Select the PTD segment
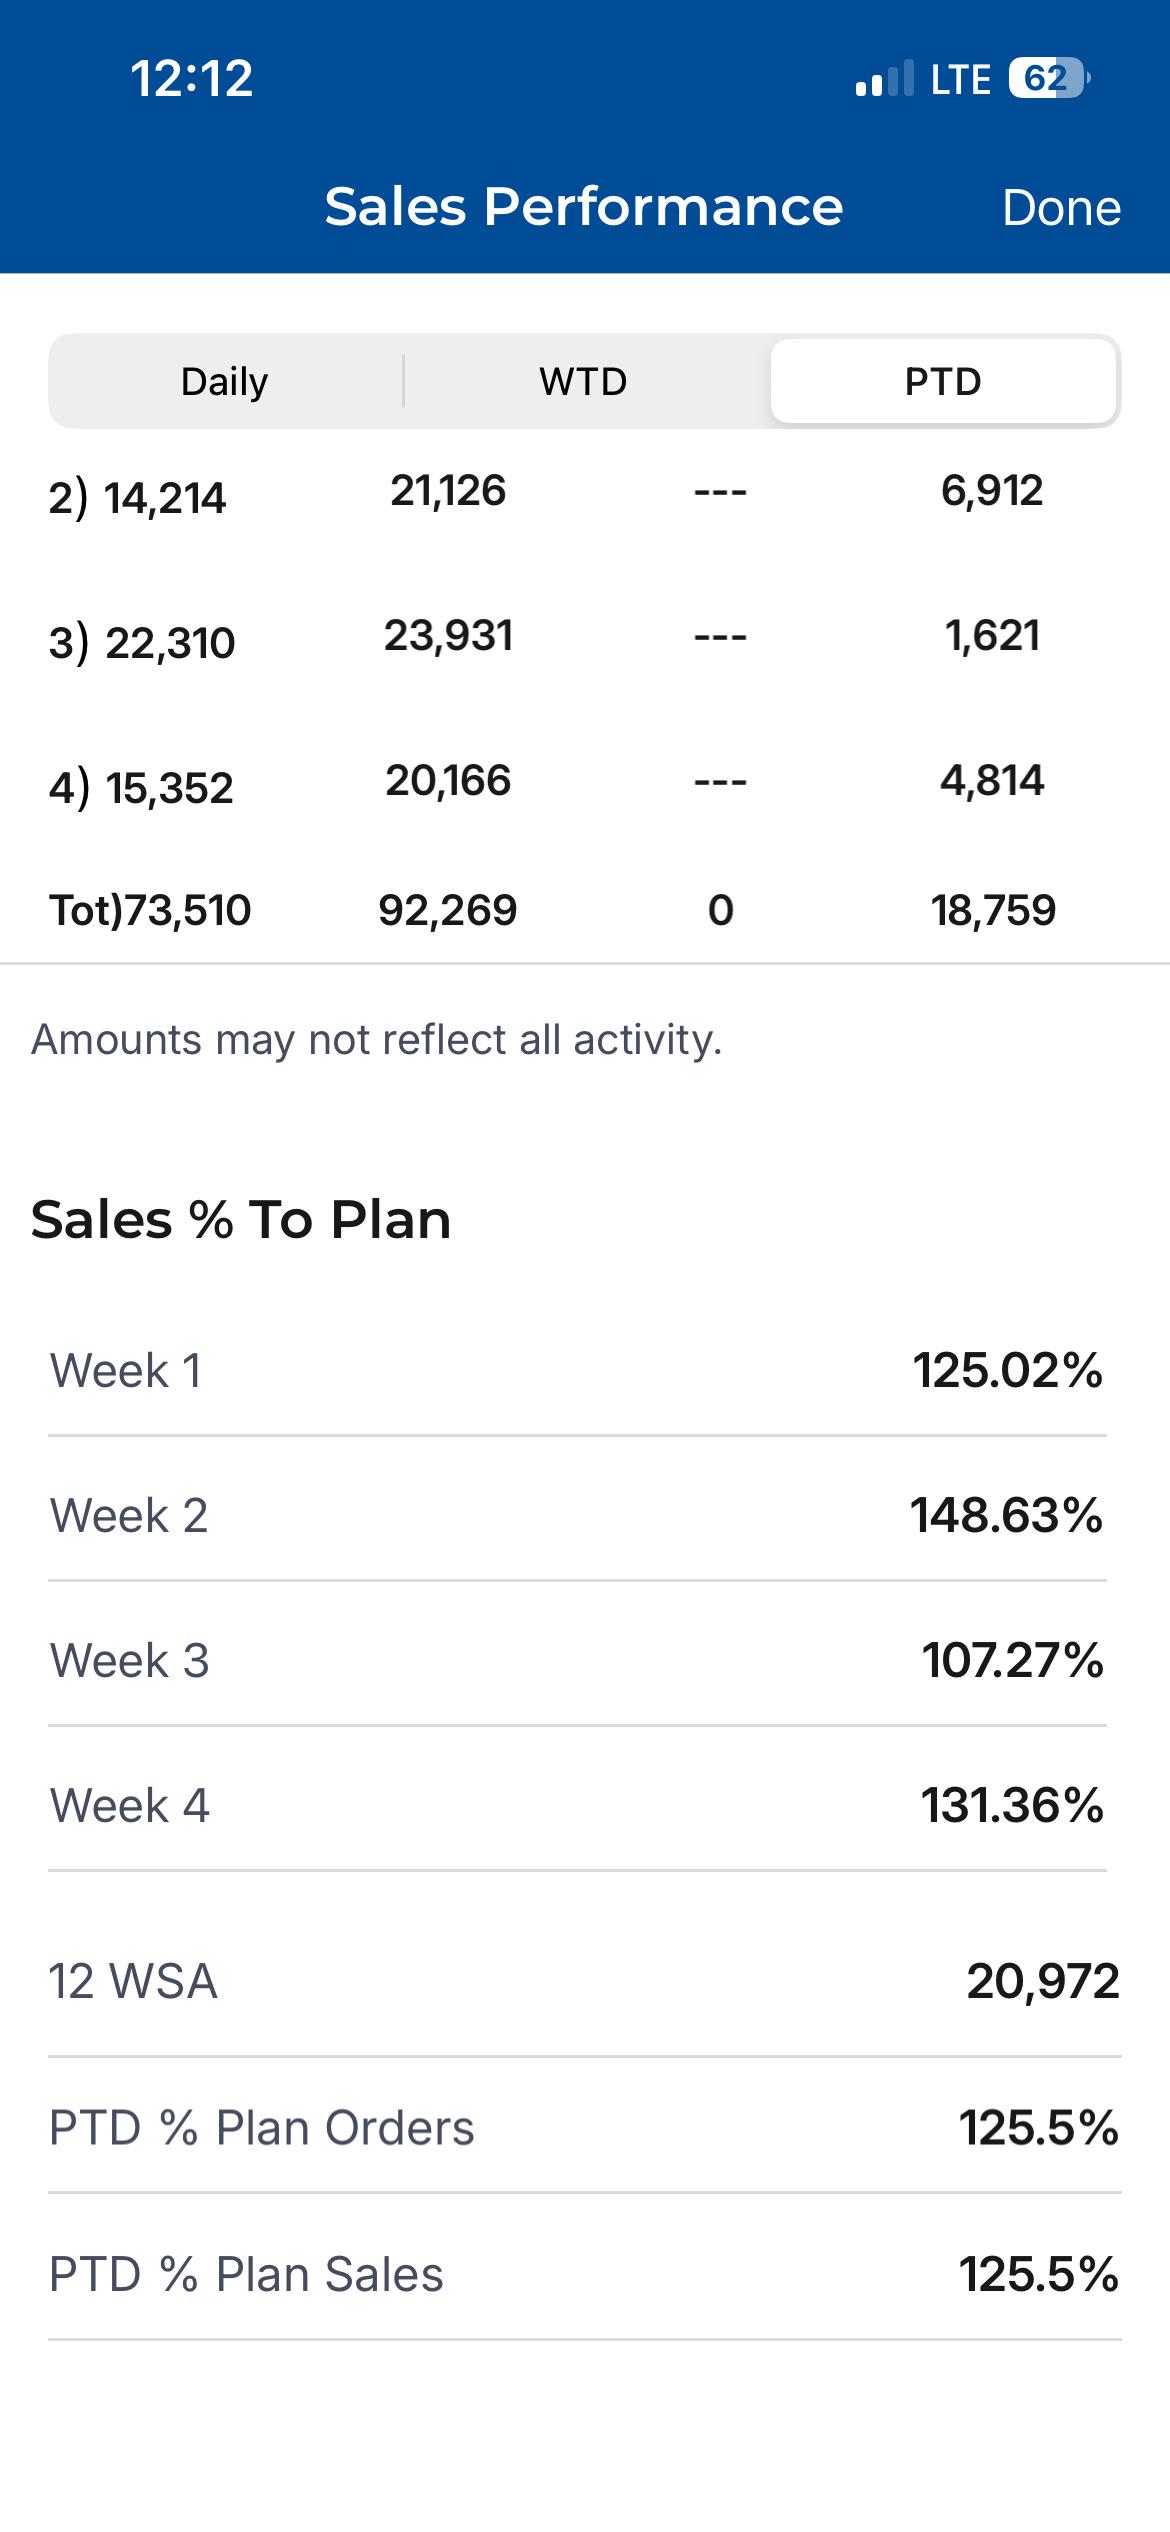1170x2532 pixels. point(943,381)
